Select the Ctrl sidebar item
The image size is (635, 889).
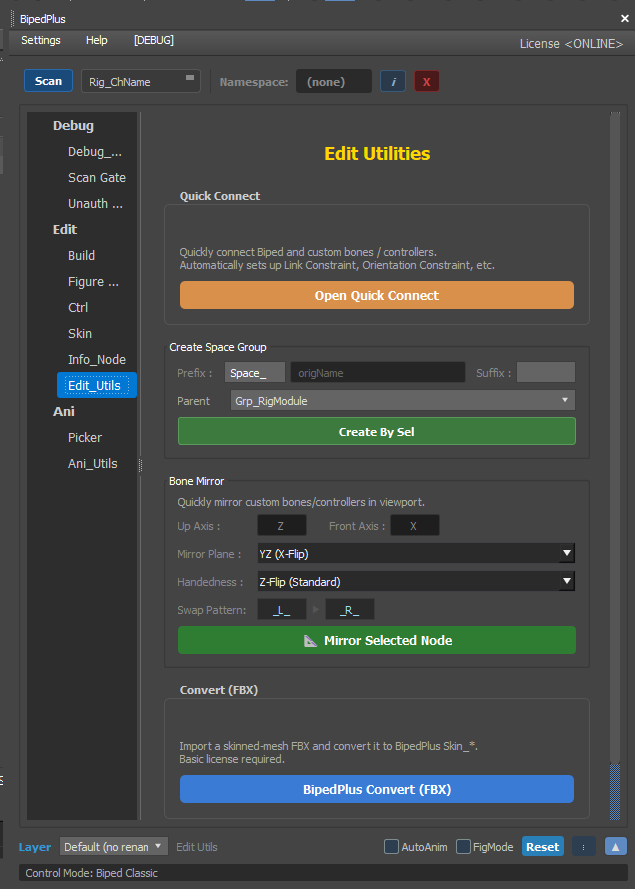tap(78, 307)
